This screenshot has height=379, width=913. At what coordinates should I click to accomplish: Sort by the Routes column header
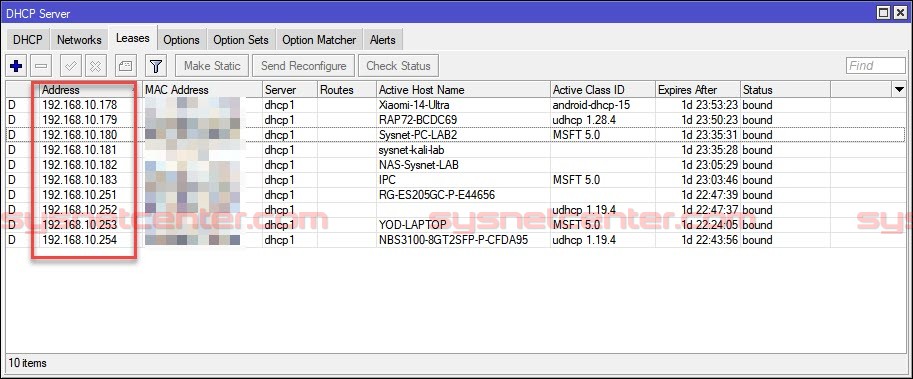click(x=346, y=90)
